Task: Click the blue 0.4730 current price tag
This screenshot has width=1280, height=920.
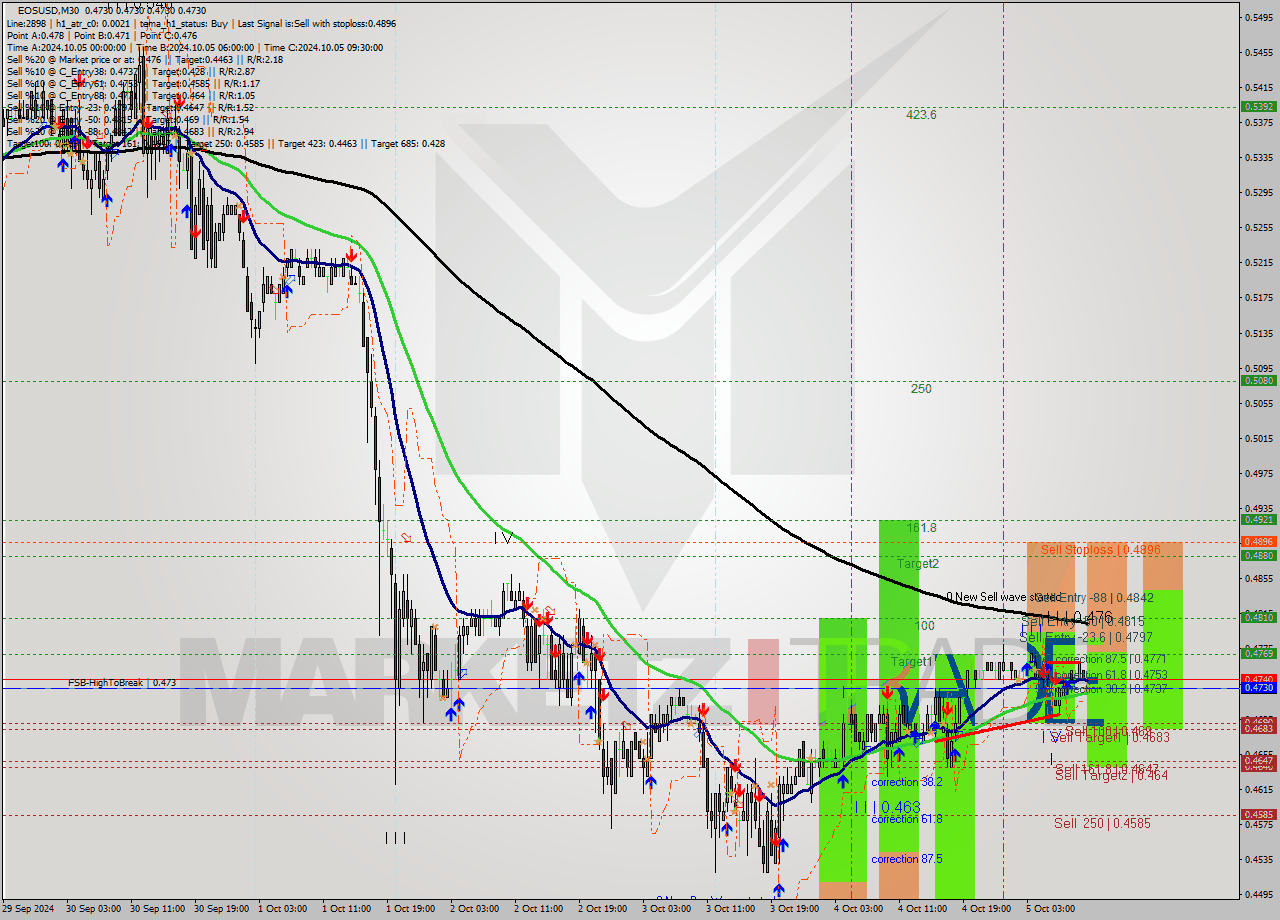Action: [1258, 688]
